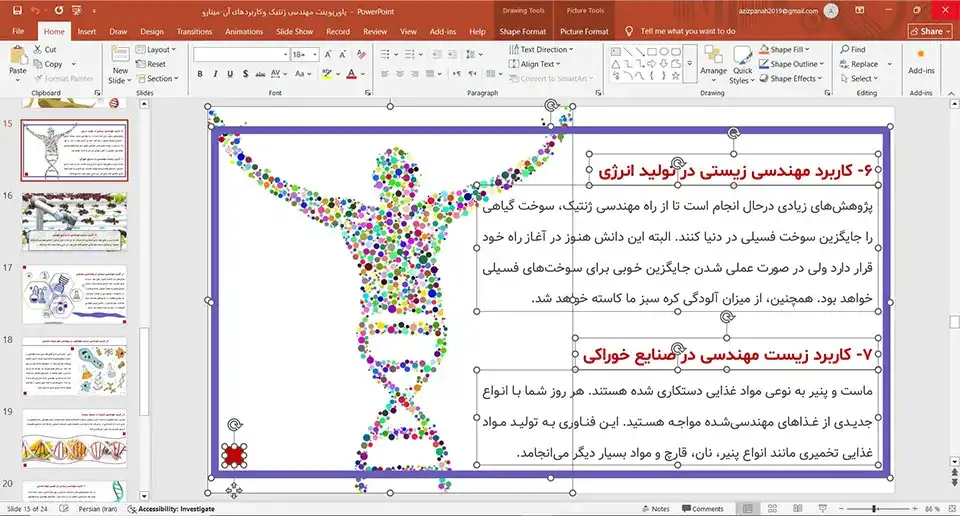The width and height of the screenshot is (960, 516).
Task: Open the Picture Format tab
Action: click(584, 31)
